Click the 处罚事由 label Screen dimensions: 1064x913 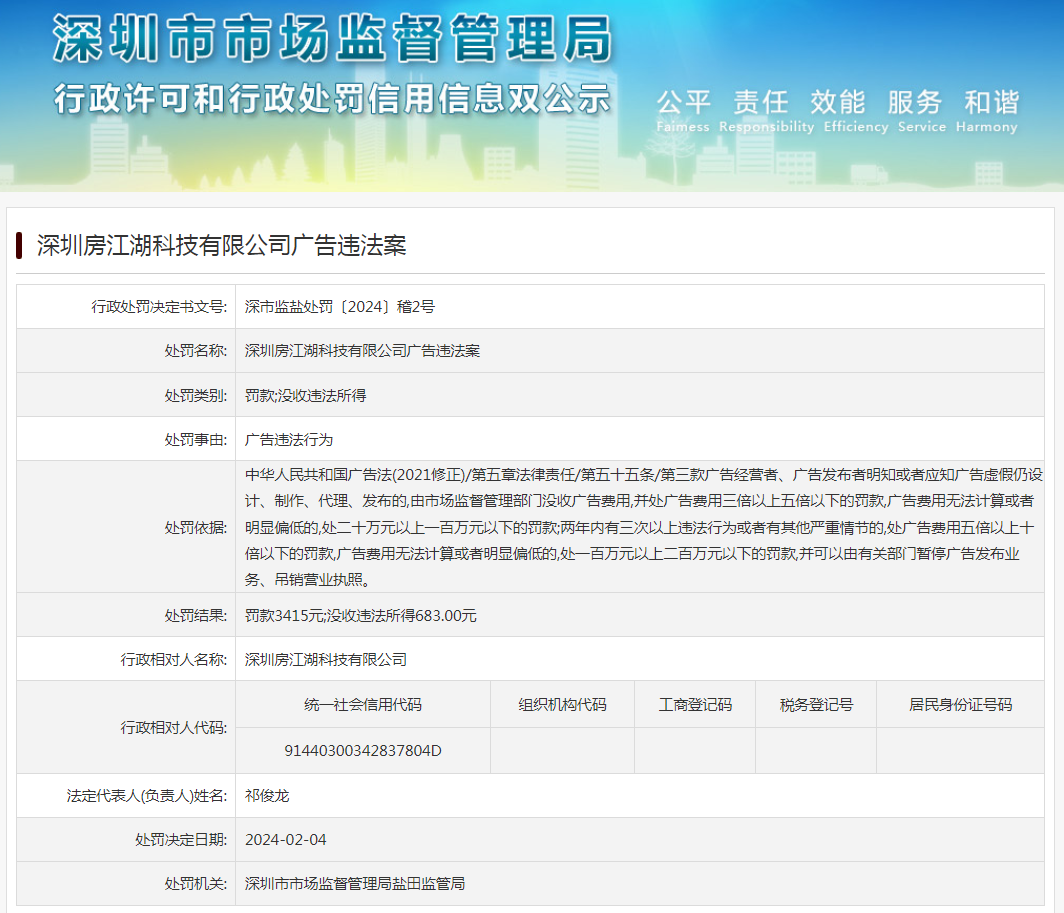click(x=195, y=440)
